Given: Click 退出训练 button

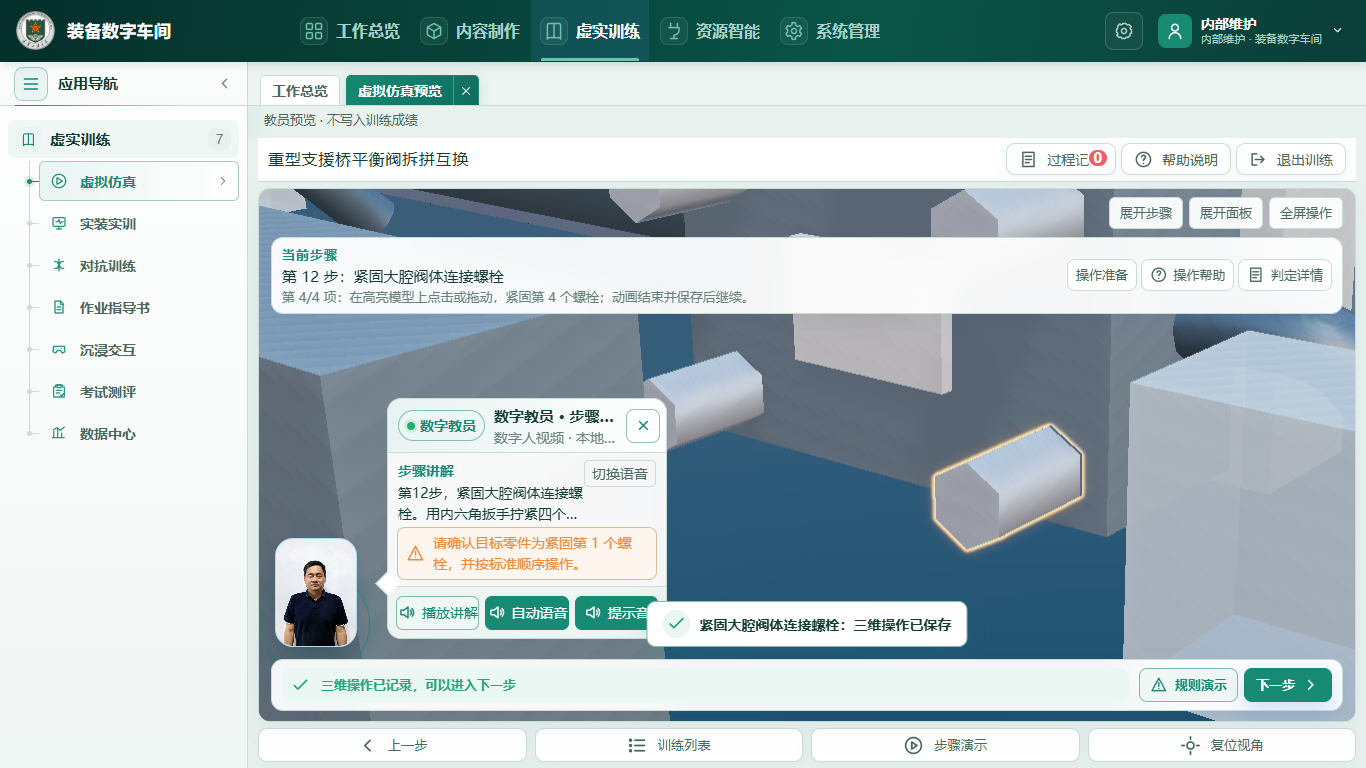Looking at the screenshot, I should coord(1291,160).
